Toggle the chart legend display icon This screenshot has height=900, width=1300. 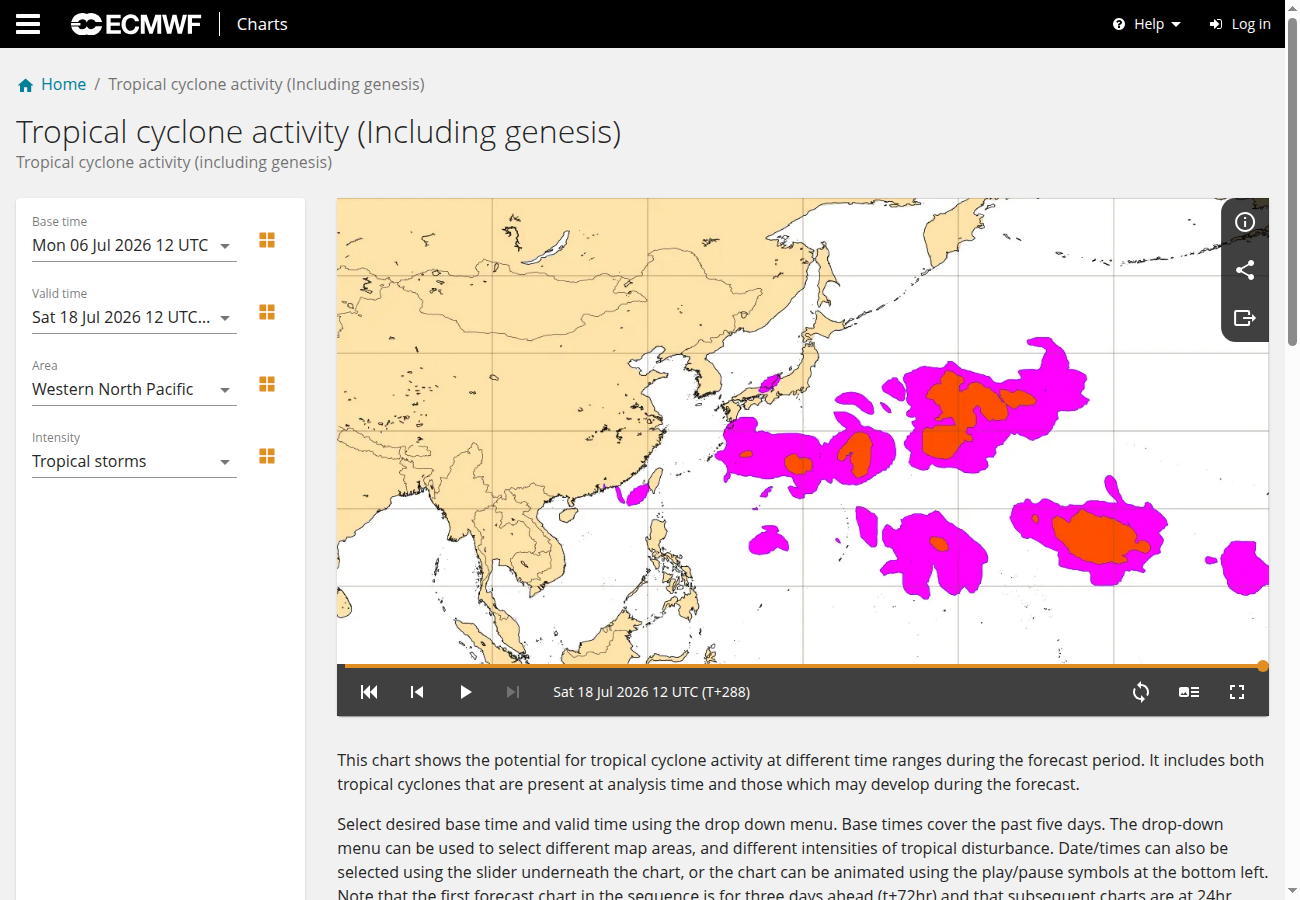(x=1189, y=692)
